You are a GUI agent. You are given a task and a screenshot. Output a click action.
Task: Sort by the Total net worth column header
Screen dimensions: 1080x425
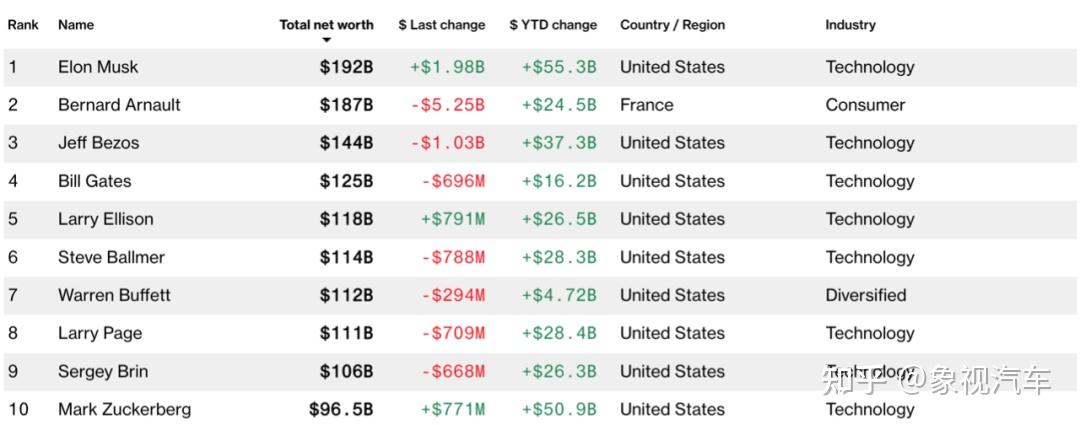tap(326, 25)
